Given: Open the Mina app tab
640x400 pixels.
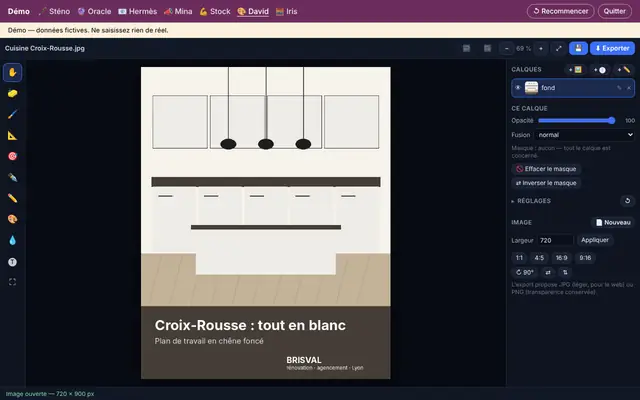Looking at the screenshot, I should [178, 11].
